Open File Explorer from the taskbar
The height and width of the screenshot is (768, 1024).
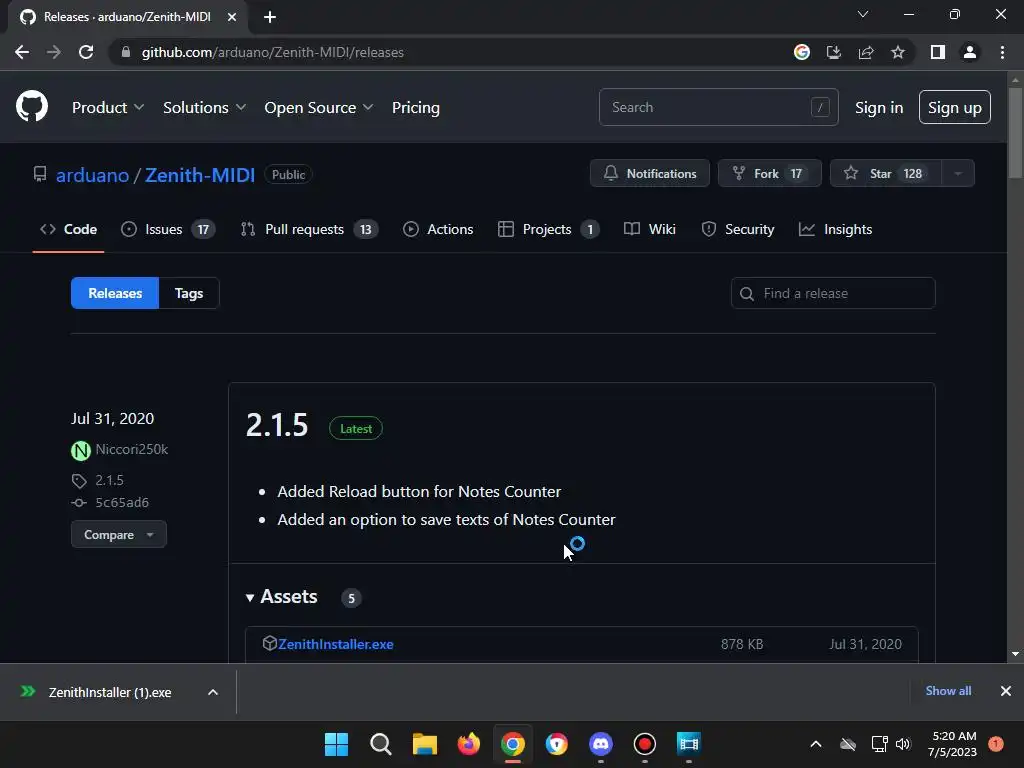424,744
